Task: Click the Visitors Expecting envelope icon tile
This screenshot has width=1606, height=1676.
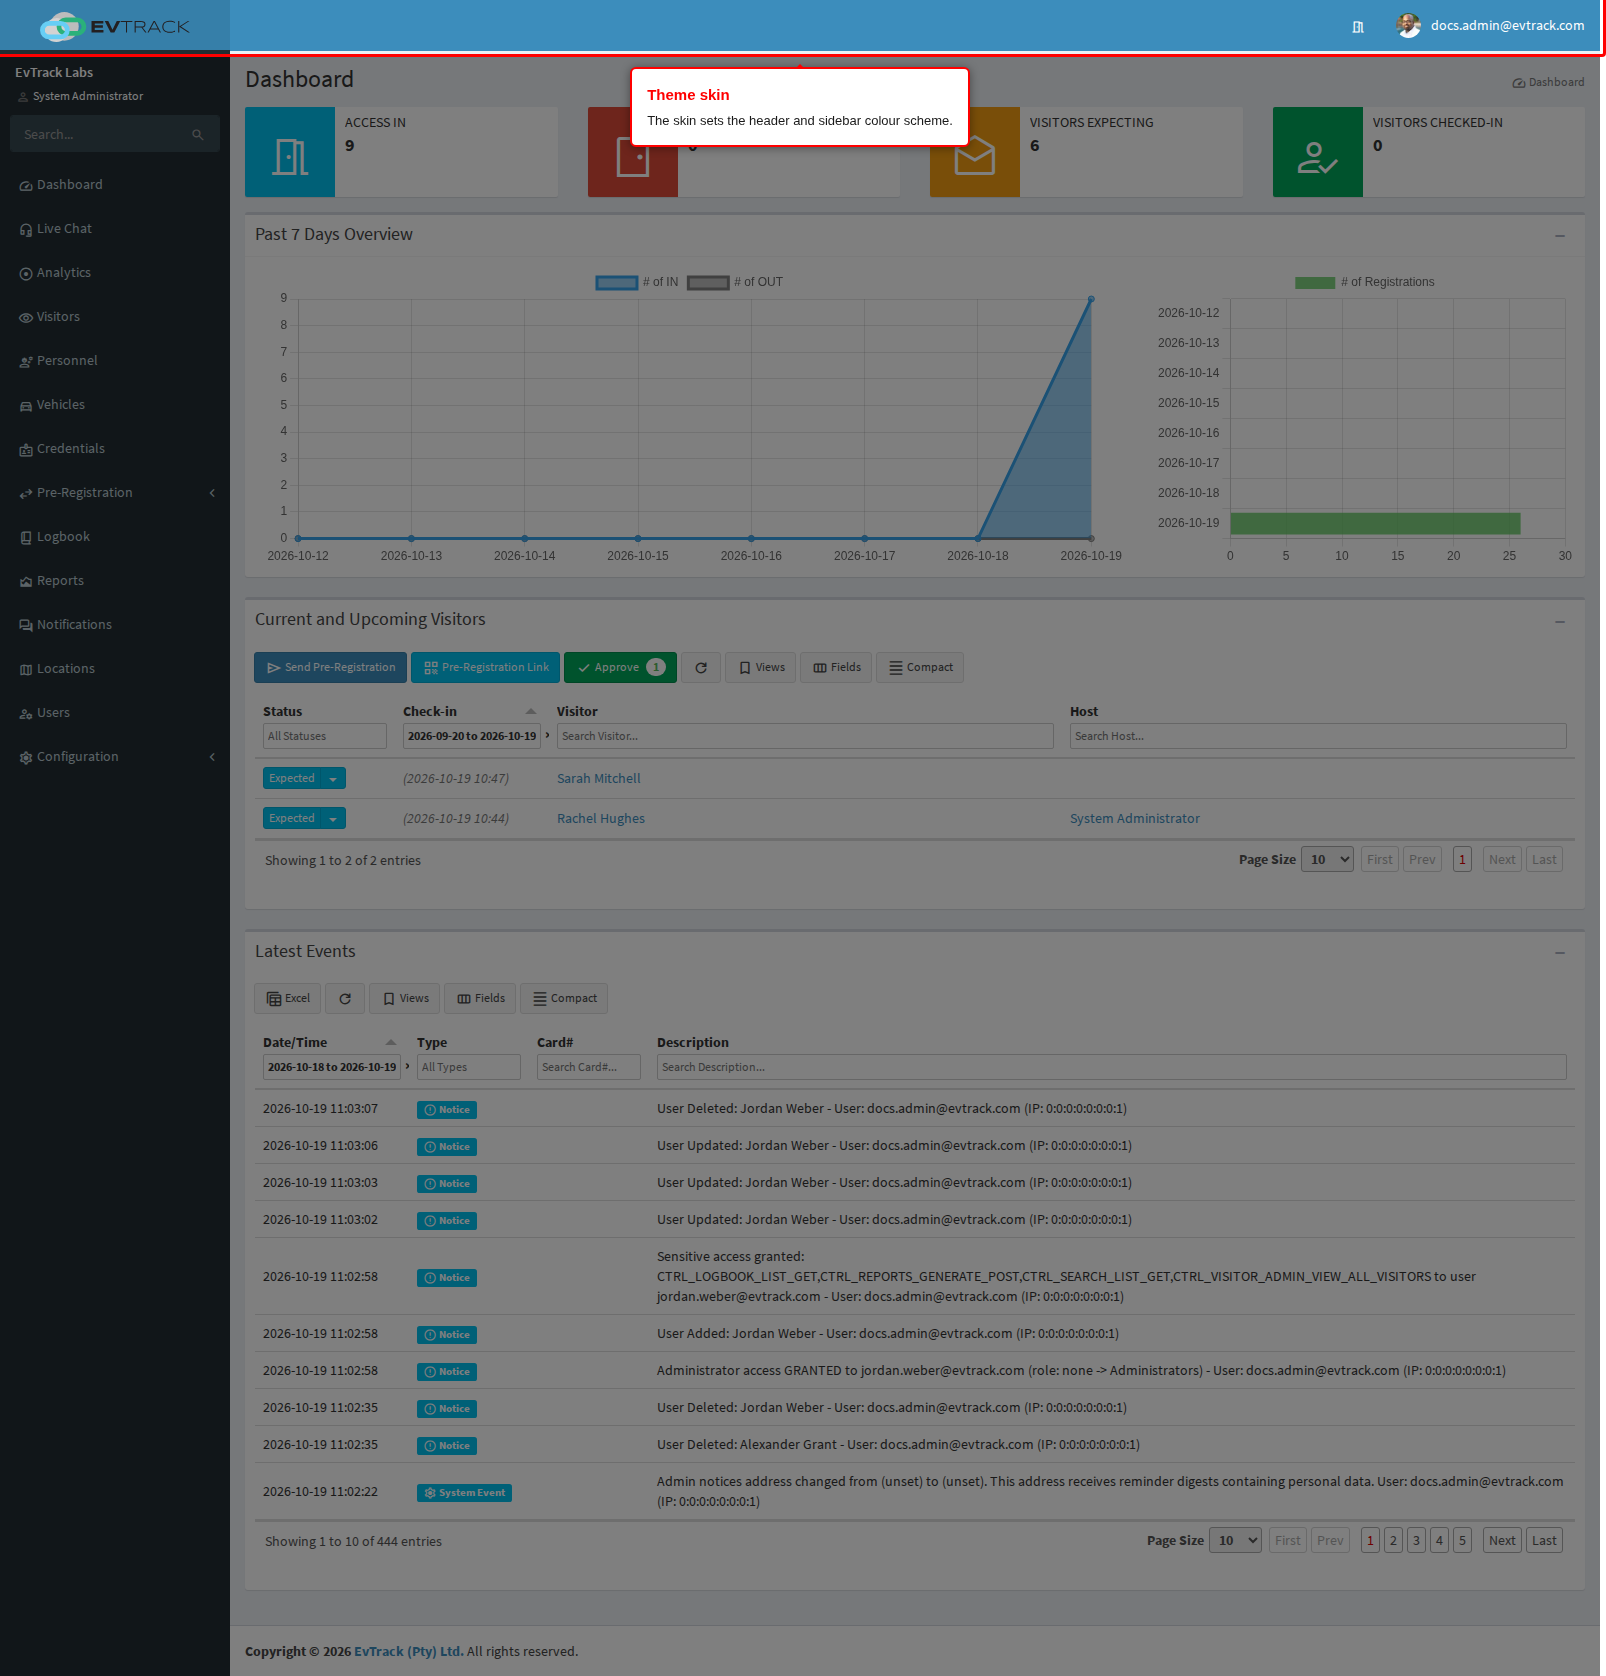Action: (975, 152)
